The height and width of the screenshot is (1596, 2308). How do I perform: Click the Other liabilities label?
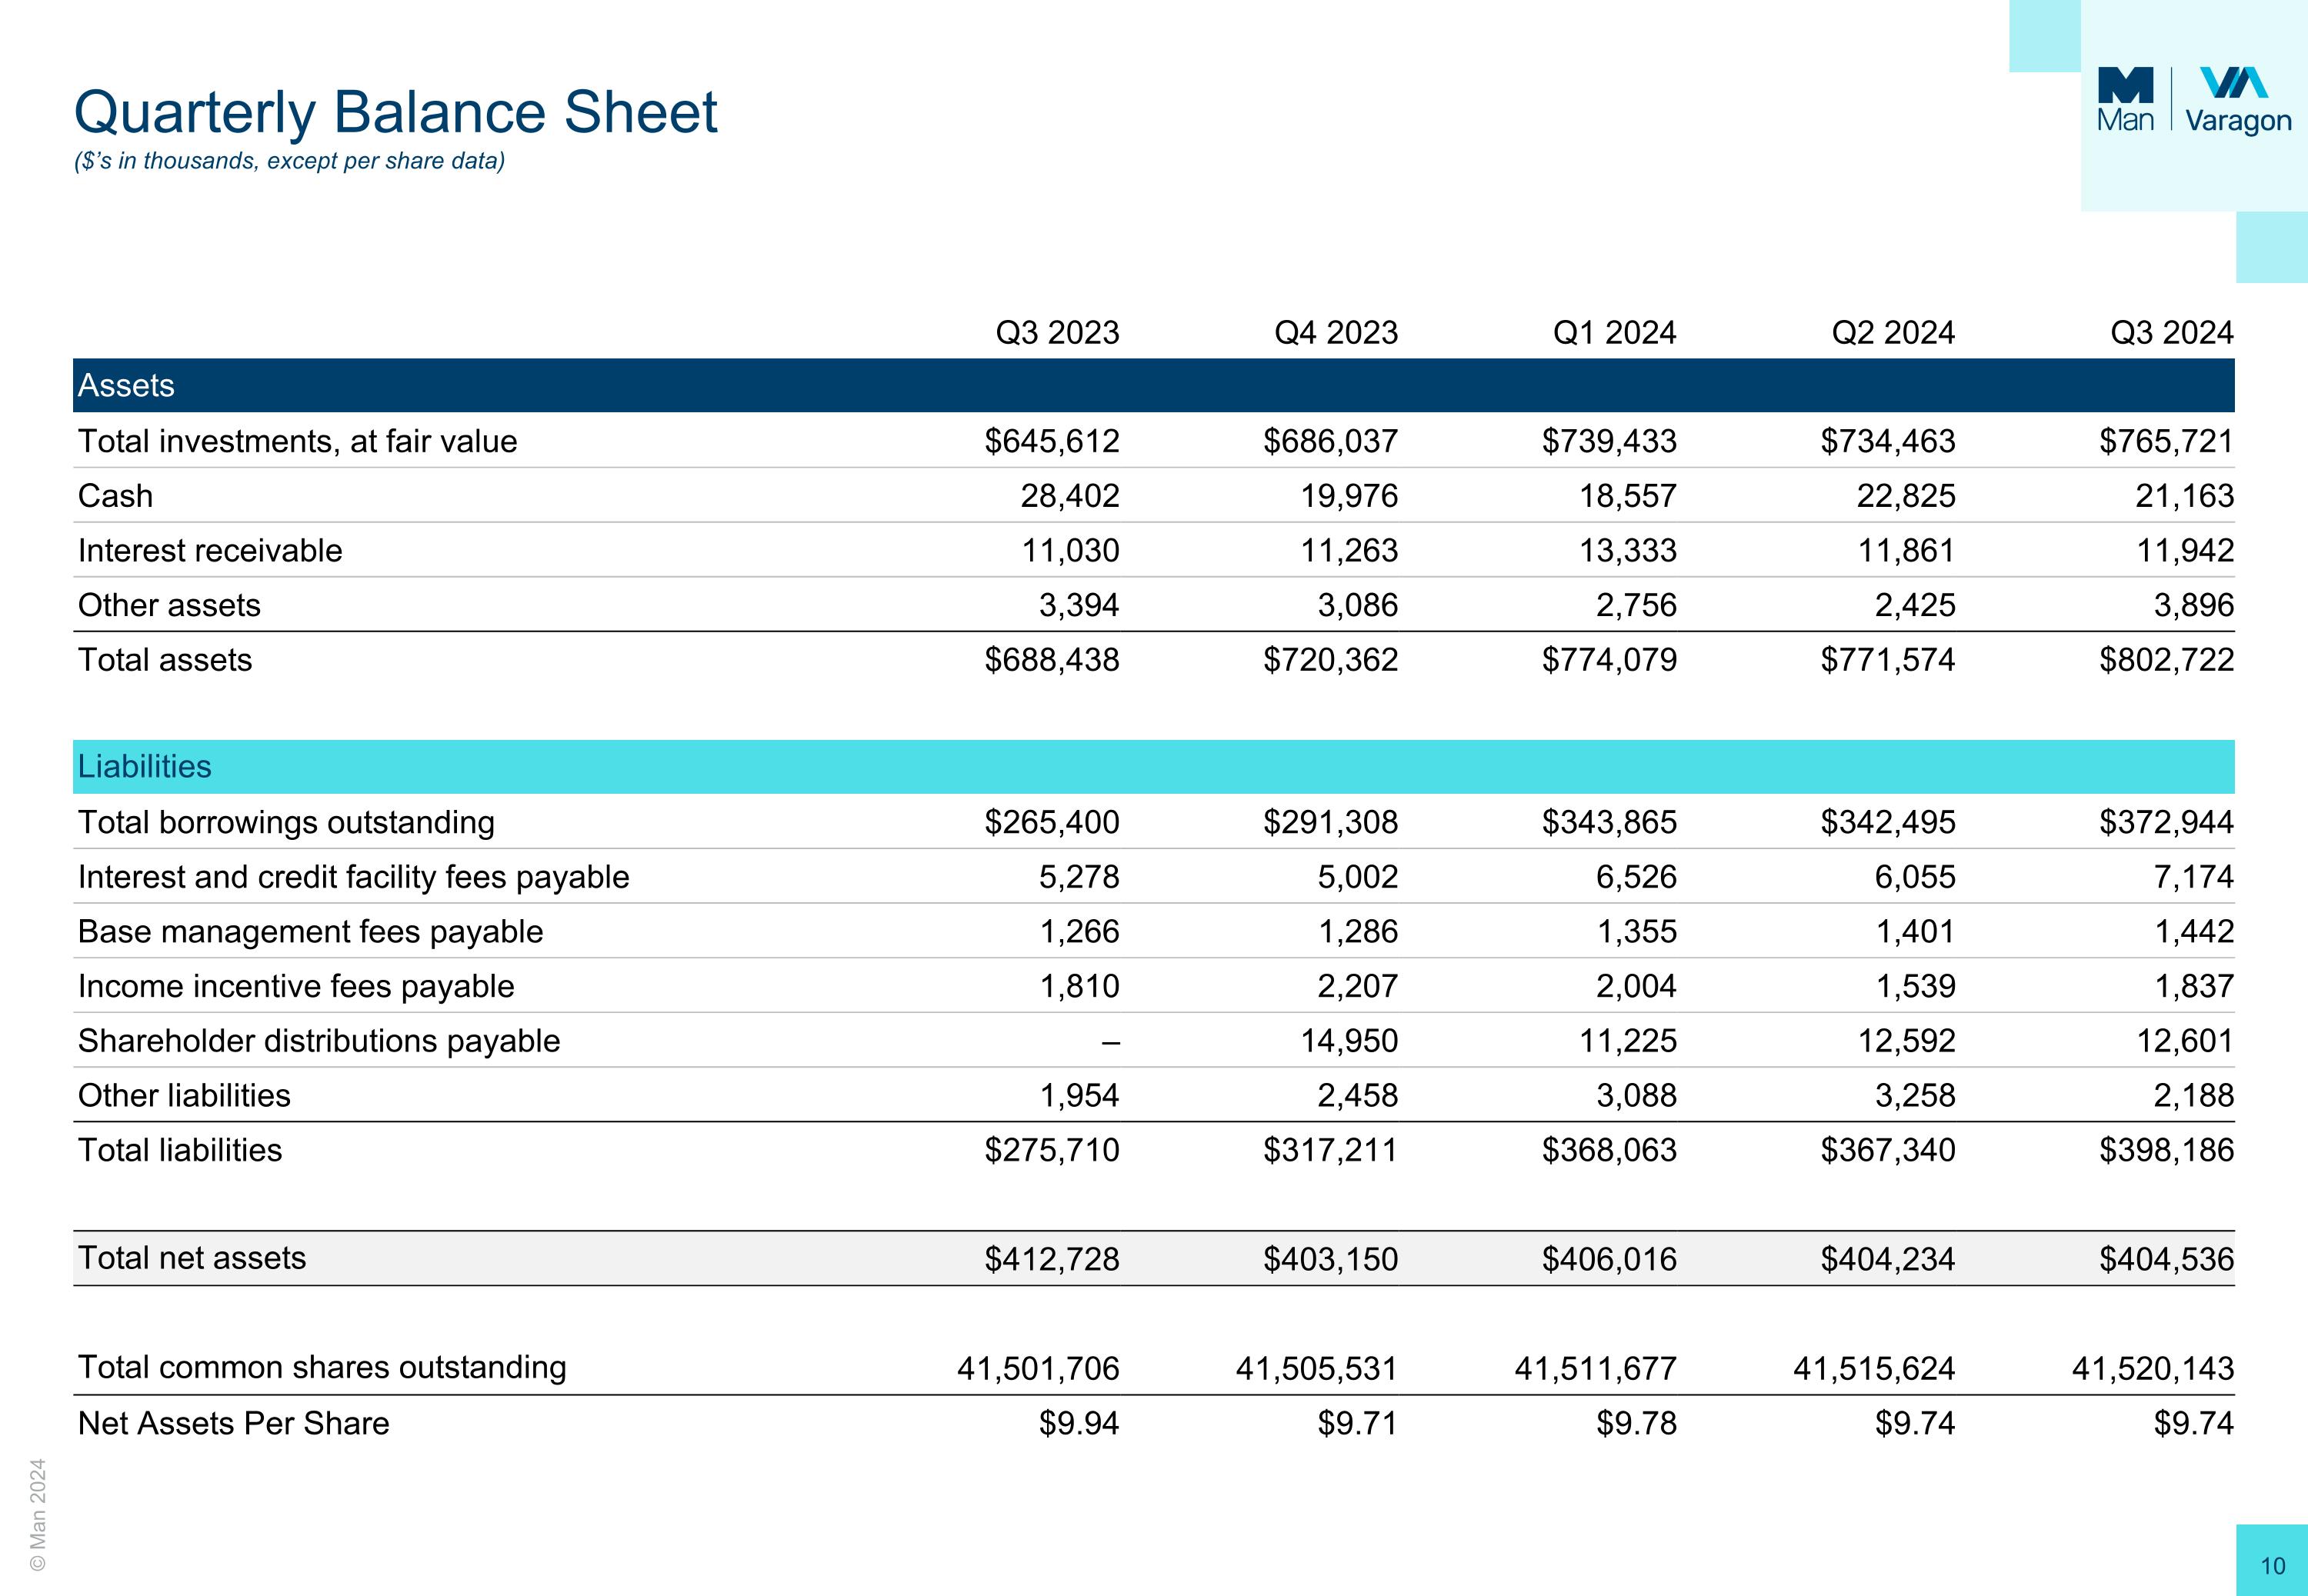tap(184, 1096)
